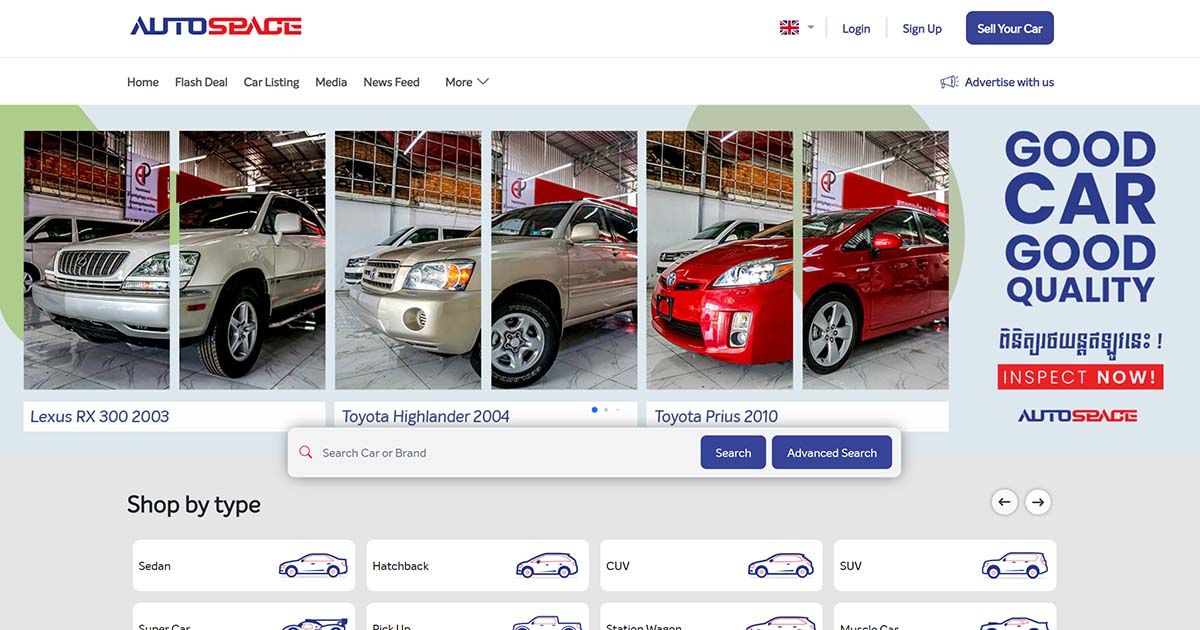Click the Advertise with us link
This screenshot has width=1200, height=630.
click(1009, 82)
